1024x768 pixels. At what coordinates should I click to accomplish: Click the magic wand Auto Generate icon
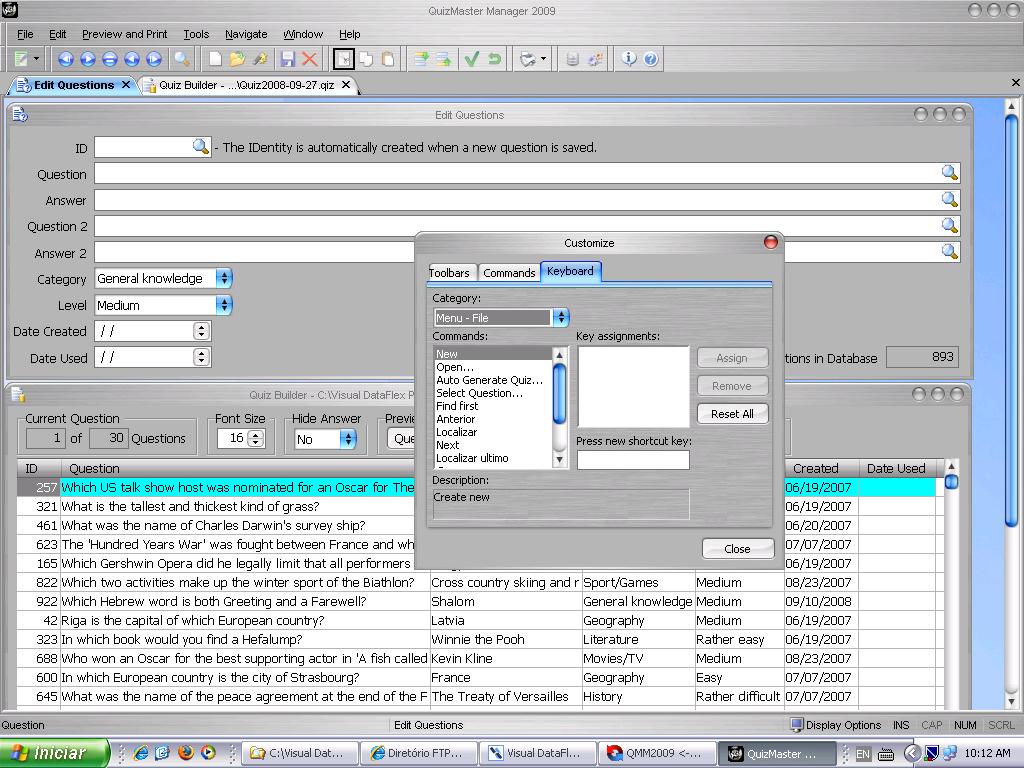260,59
